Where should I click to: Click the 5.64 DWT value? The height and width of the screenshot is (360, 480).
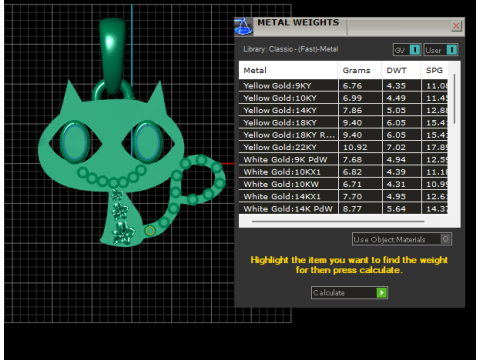click(396, 209)
